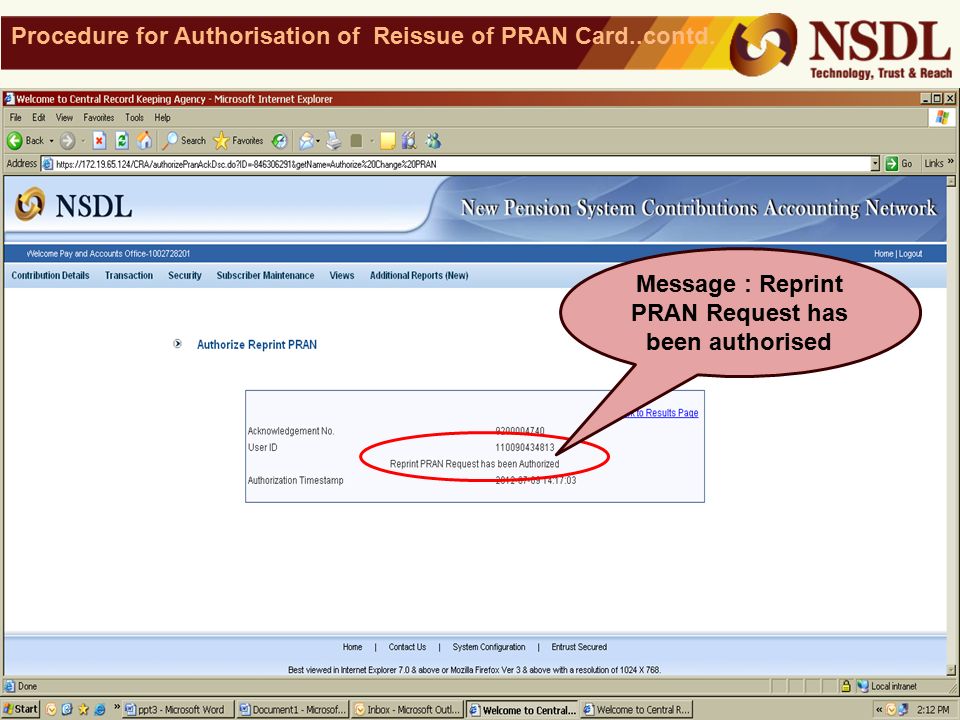Click the History icon in toolbar
Screen dimensions: 960x720
(279, 141)
